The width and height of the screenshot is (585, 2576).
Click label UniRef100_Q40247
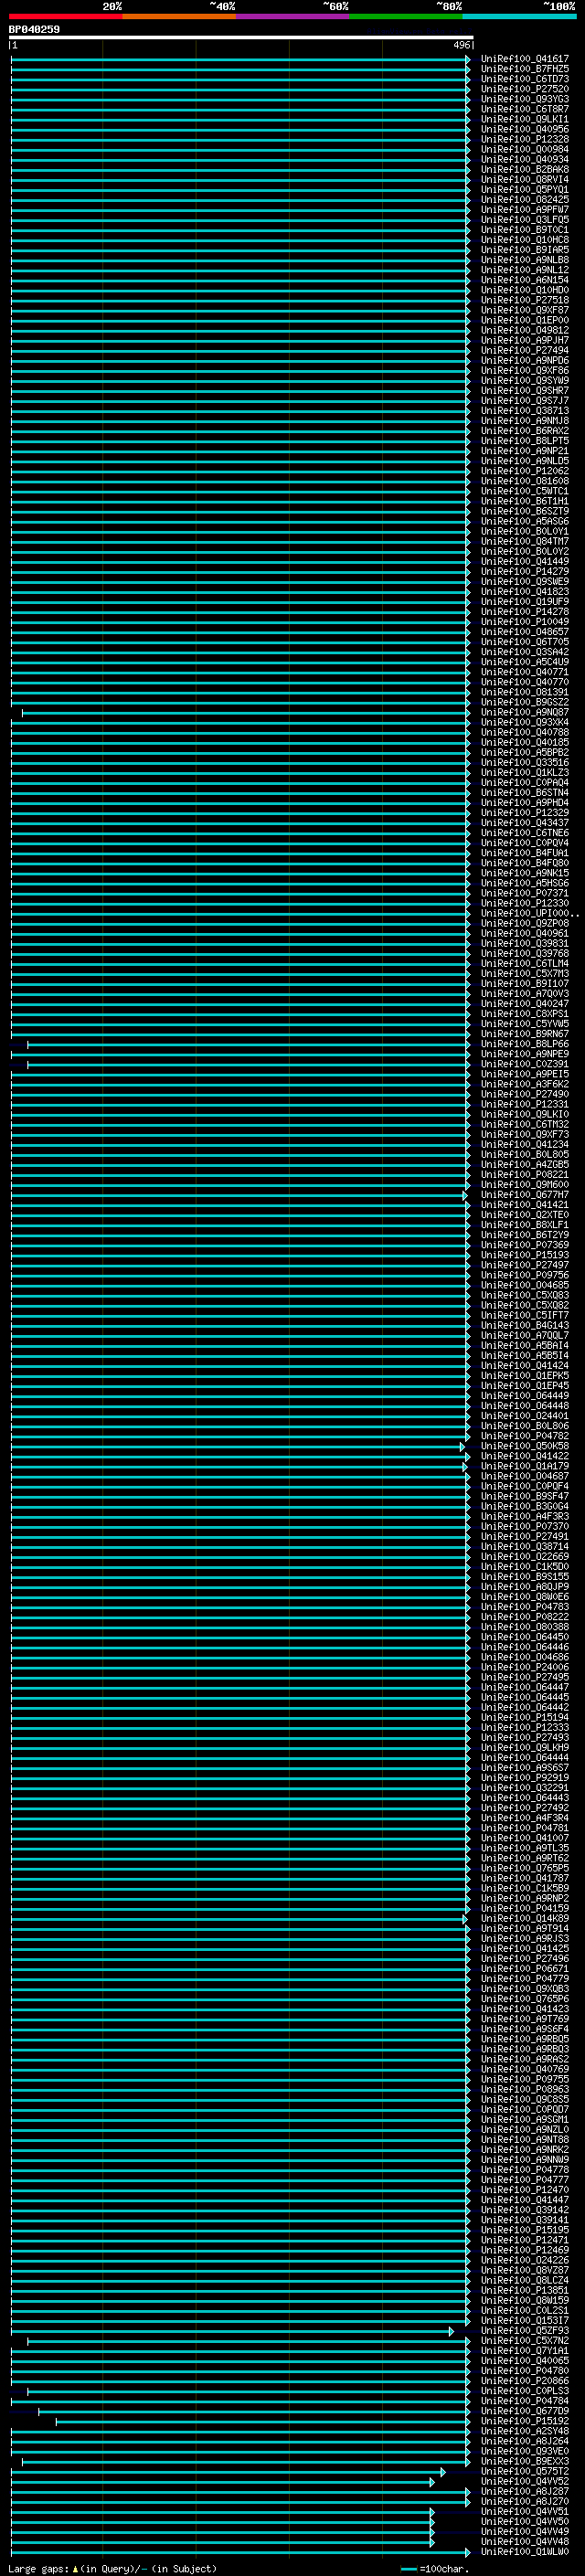click(525, 1004)
